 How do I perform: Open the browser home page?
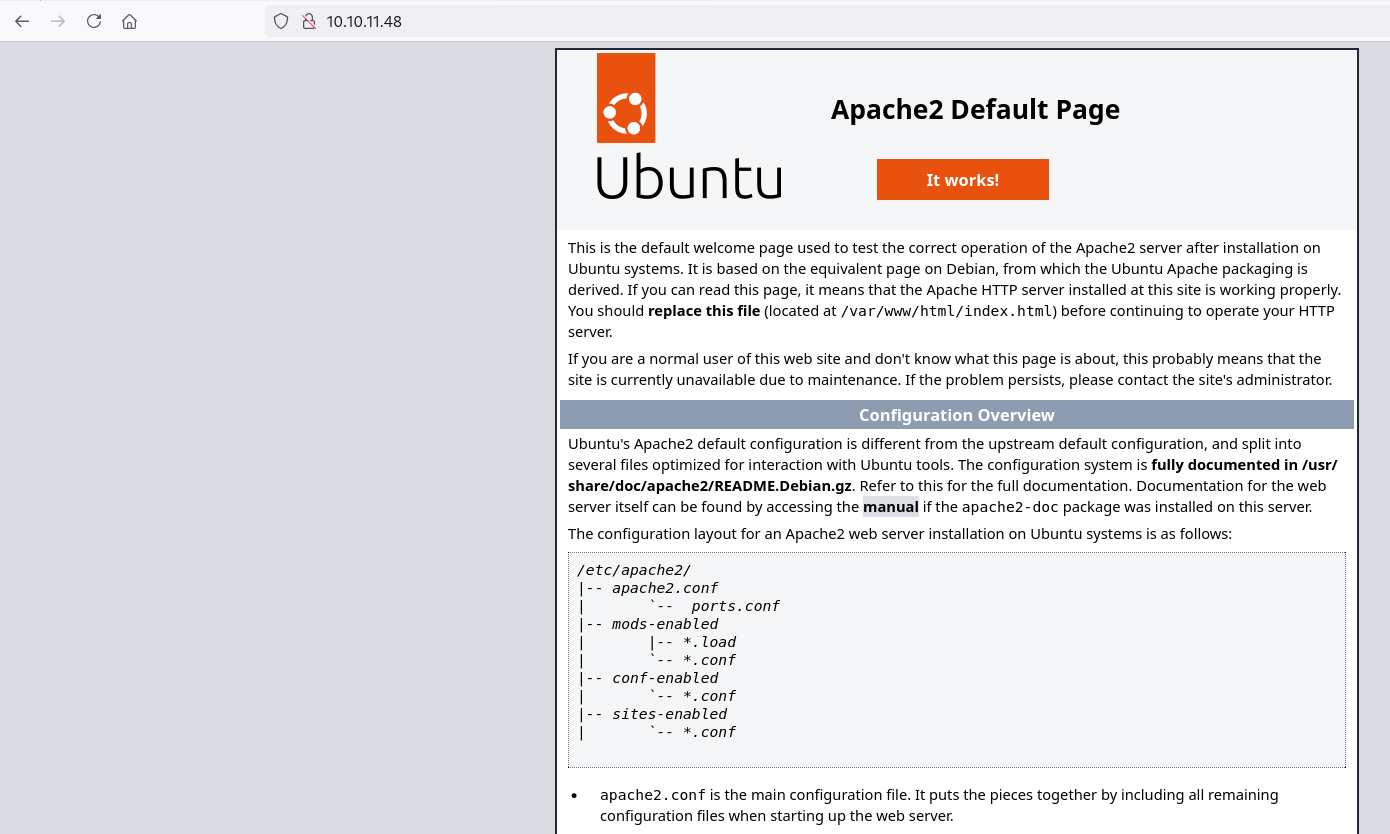[129, 21]
